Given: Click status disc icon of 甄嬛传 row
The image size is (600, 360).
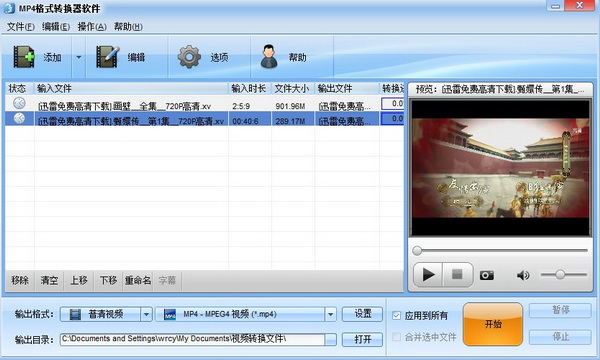Looking at the screenshot, I should pos(19,118).
